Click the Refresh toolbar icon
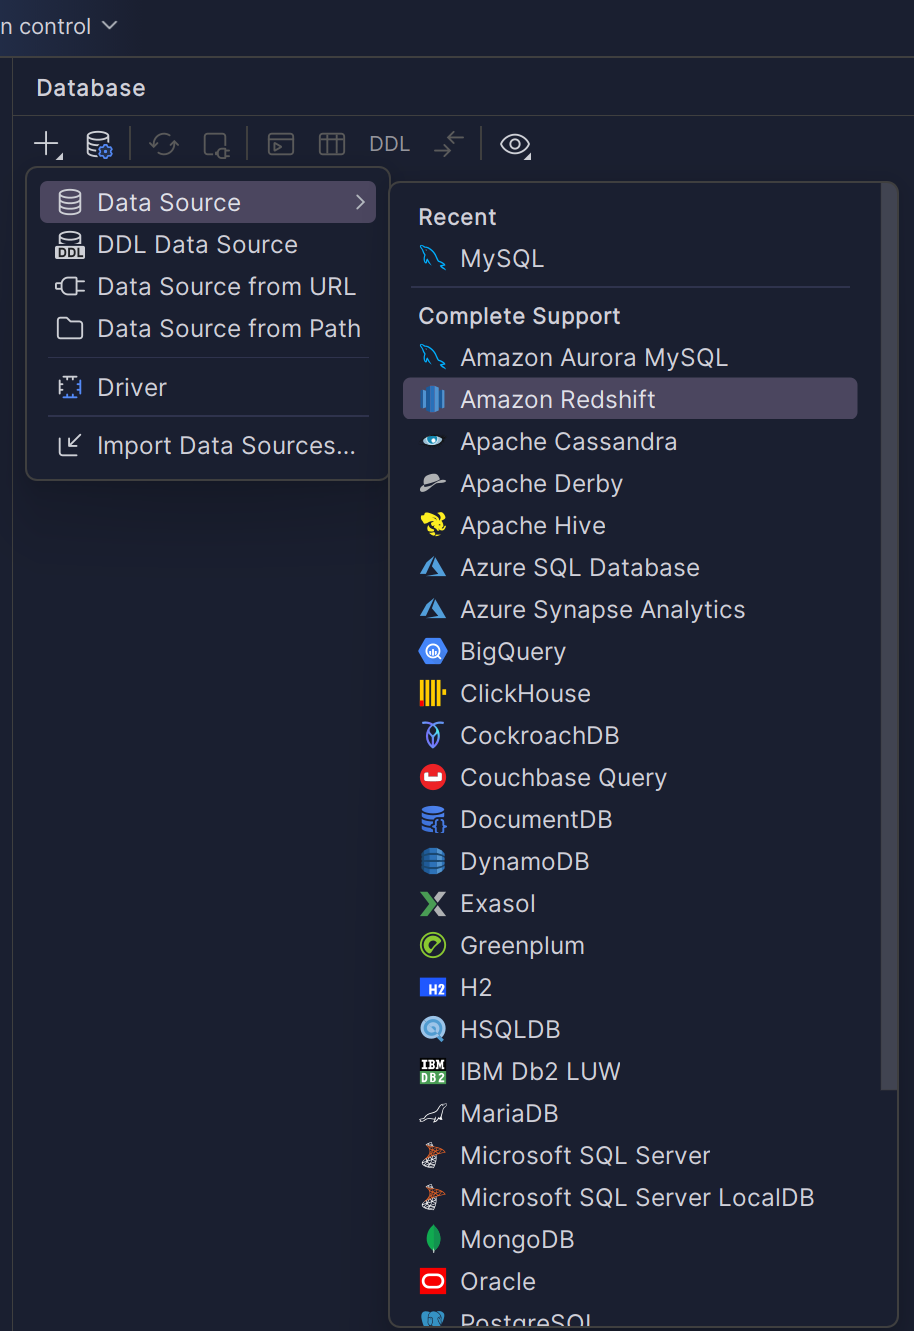 click(164, 144)
